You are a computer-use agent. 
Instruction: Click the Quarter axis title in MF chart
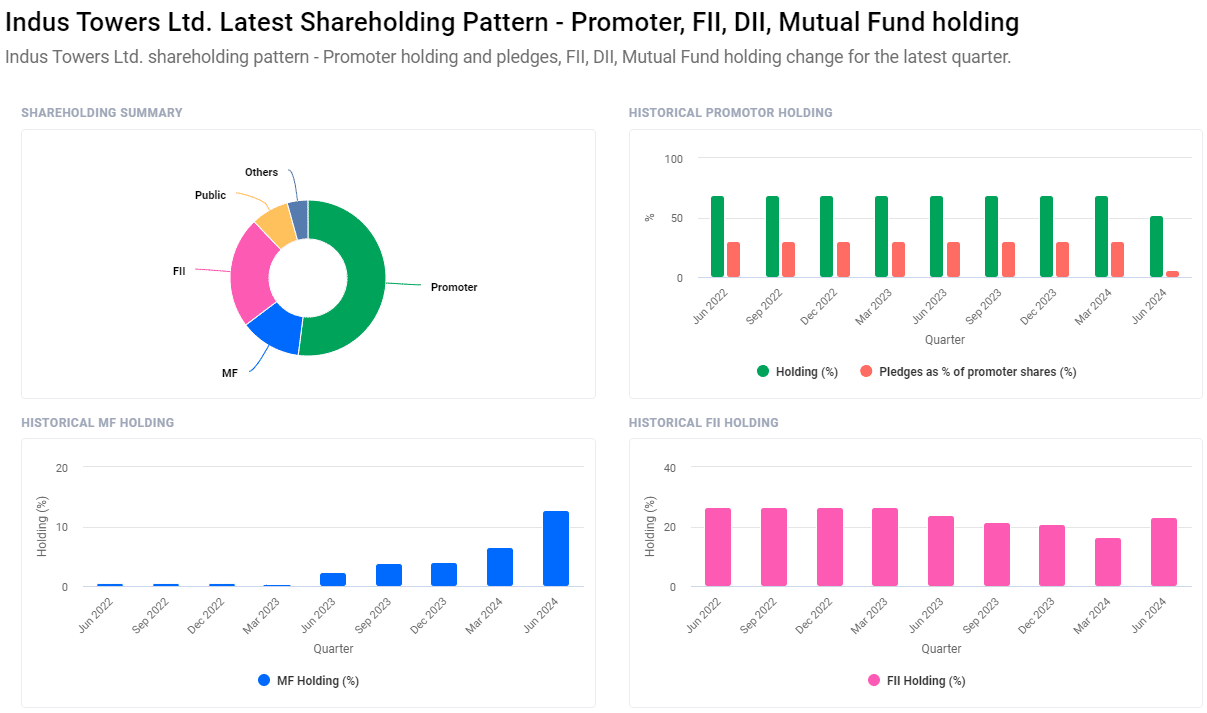(333, 649)
